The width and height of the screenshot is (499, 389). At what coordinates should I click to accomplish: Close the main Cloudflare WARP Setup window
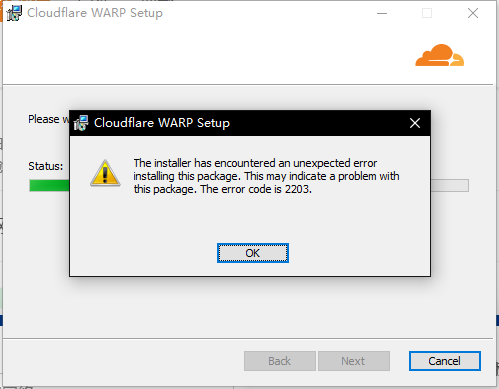point(473,13)
